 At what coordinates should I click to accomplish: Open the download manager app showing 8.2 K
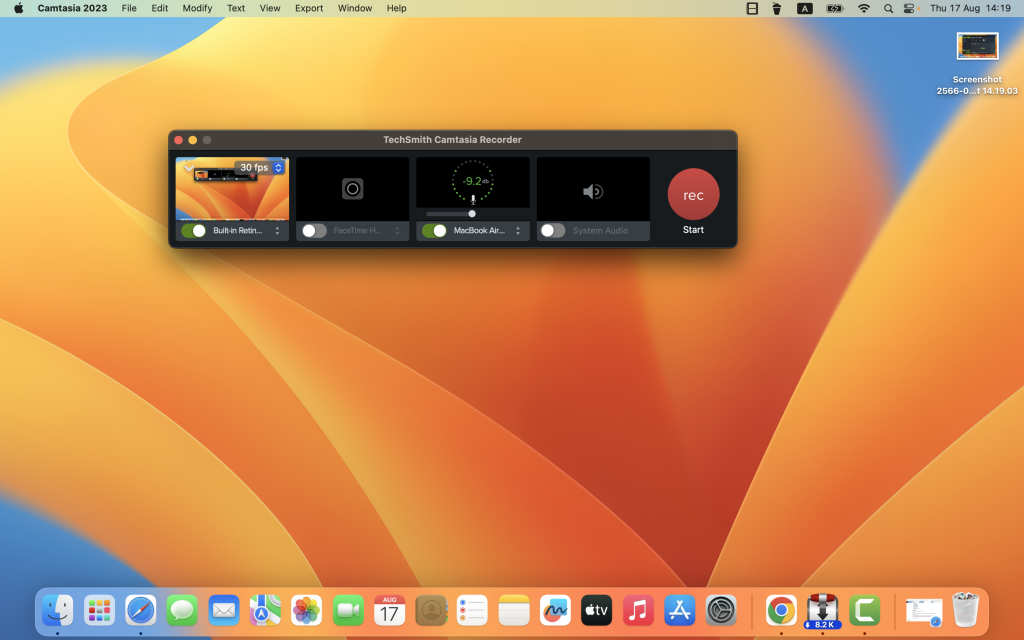click(x=823, y=611)
